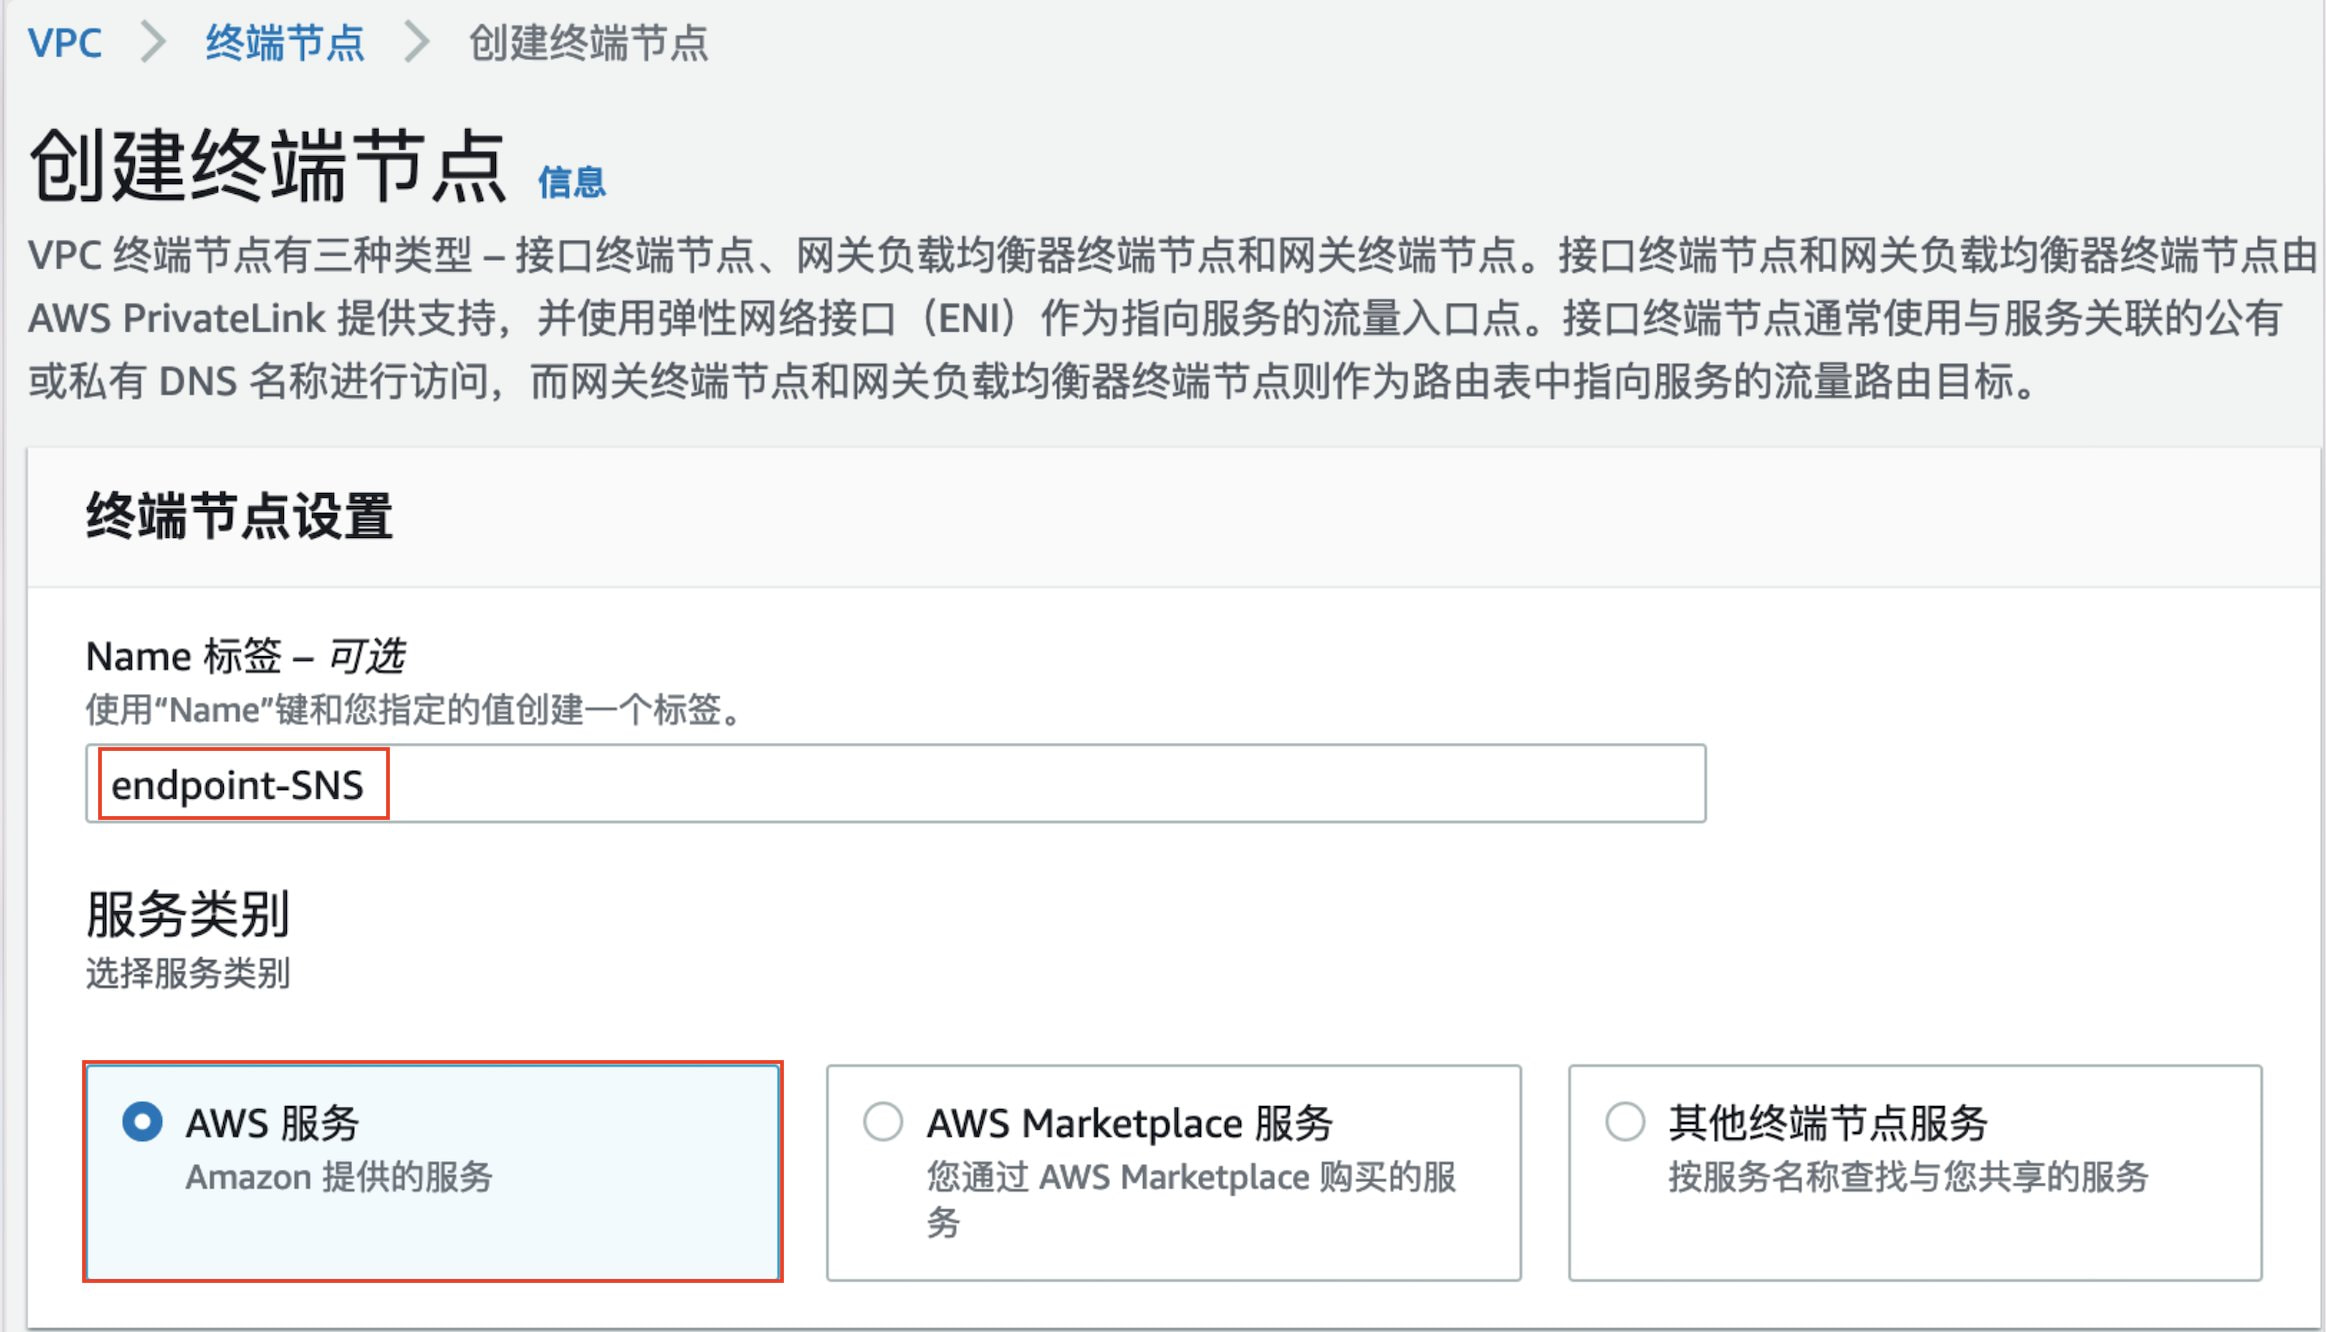Go to the 终端节点 breadcrumb link
Image resolution: width=2326 pixels, height=1332 pixels.
pos(285,43)
